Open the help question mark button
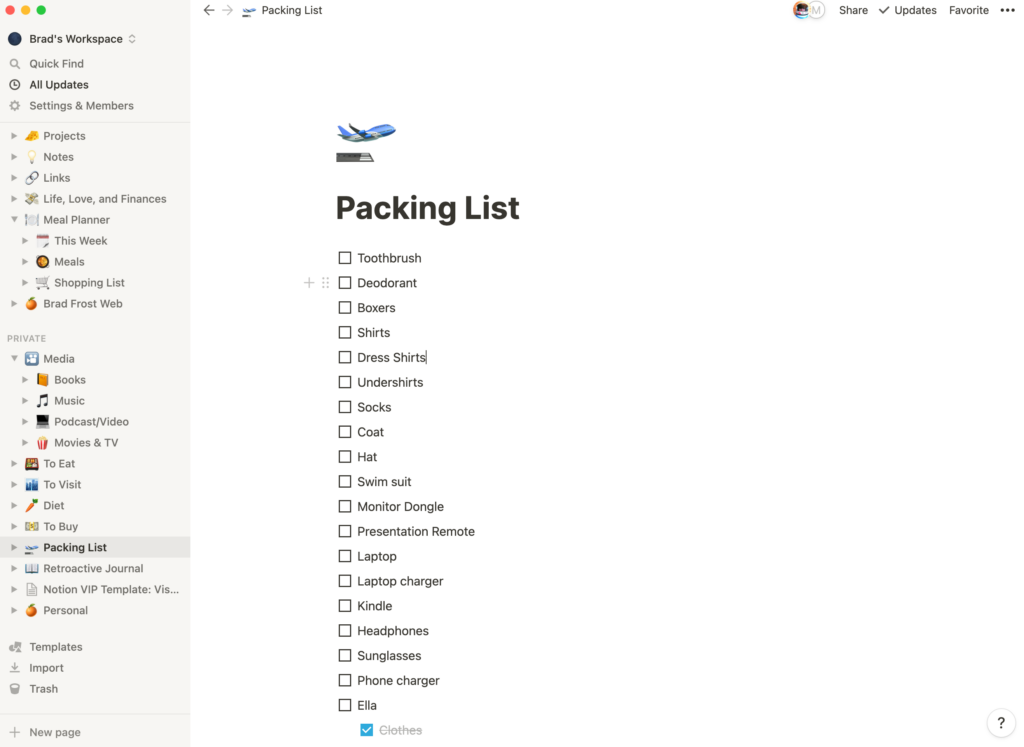This screenshot has height=747, width=1024. click(x=1001, y=723)
